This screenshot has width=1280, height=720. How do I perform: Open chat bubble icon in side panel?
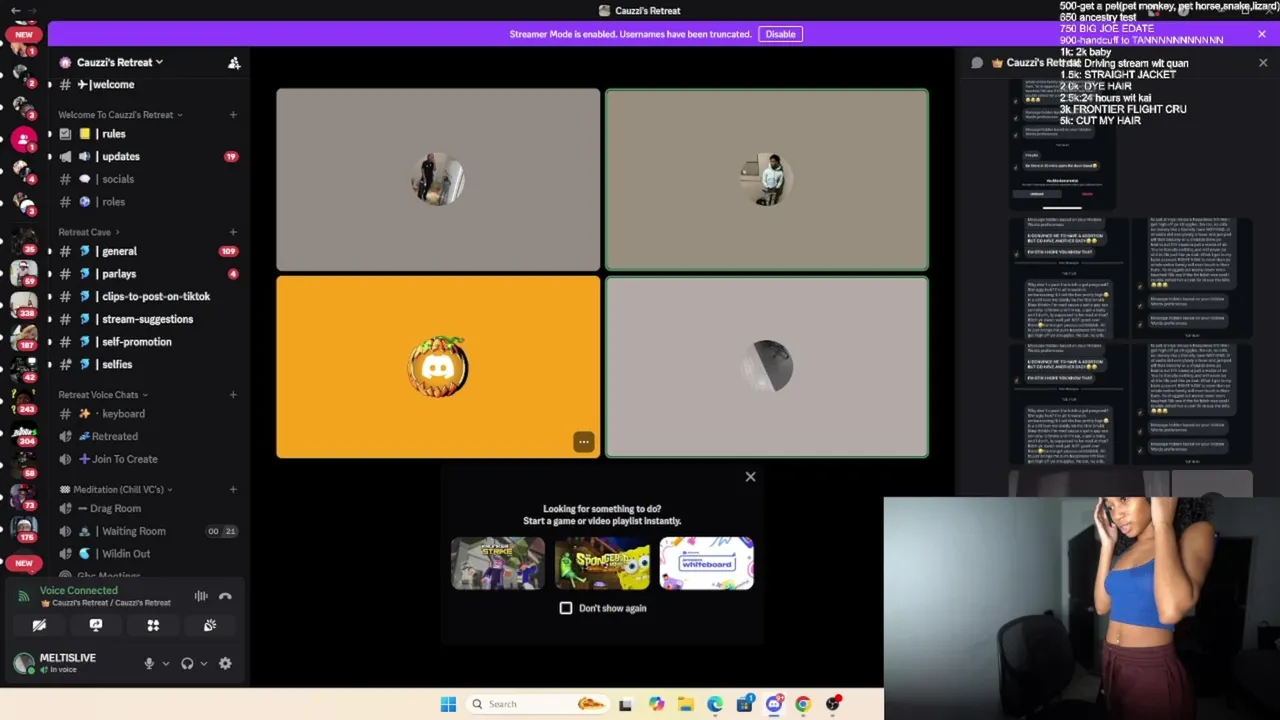point(977,63)
